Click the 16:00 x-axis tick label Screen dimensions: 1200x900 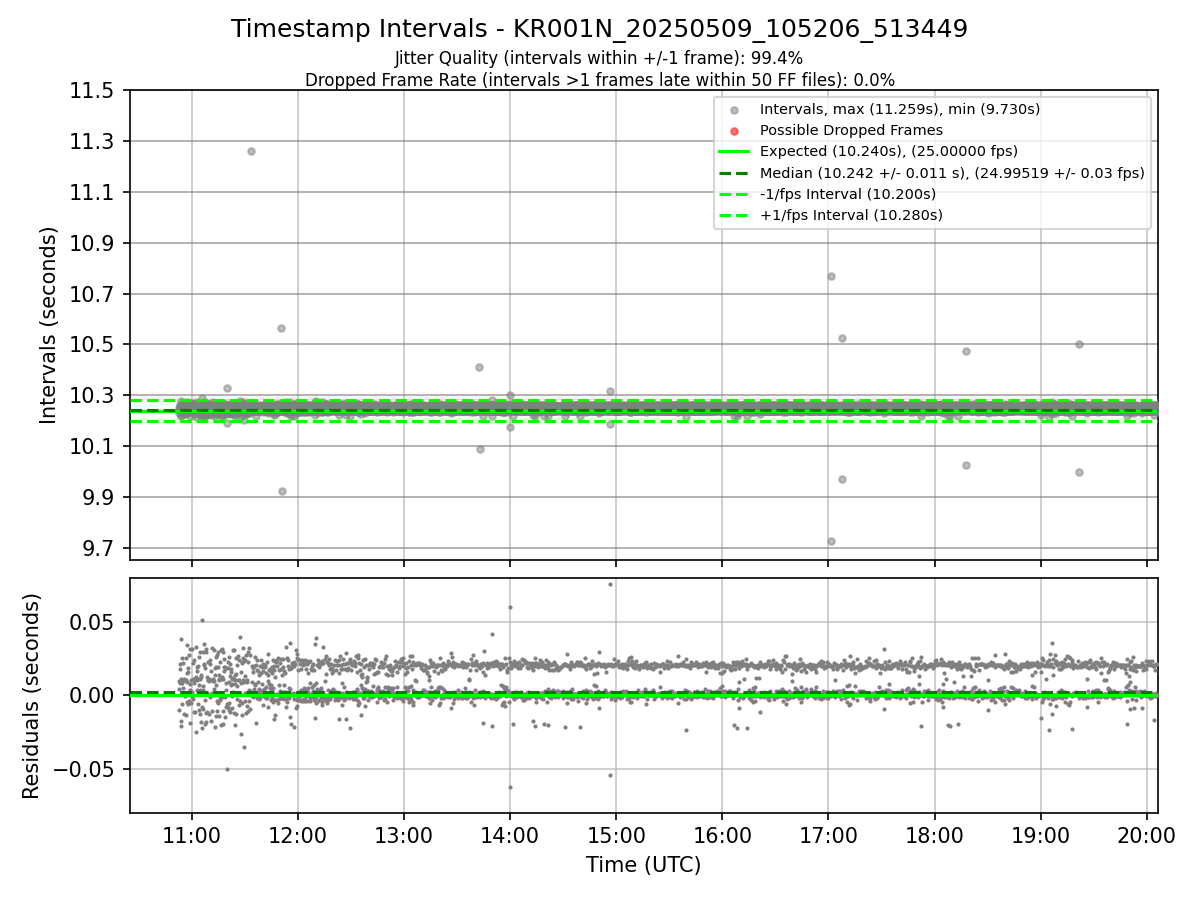click(722, 836)
